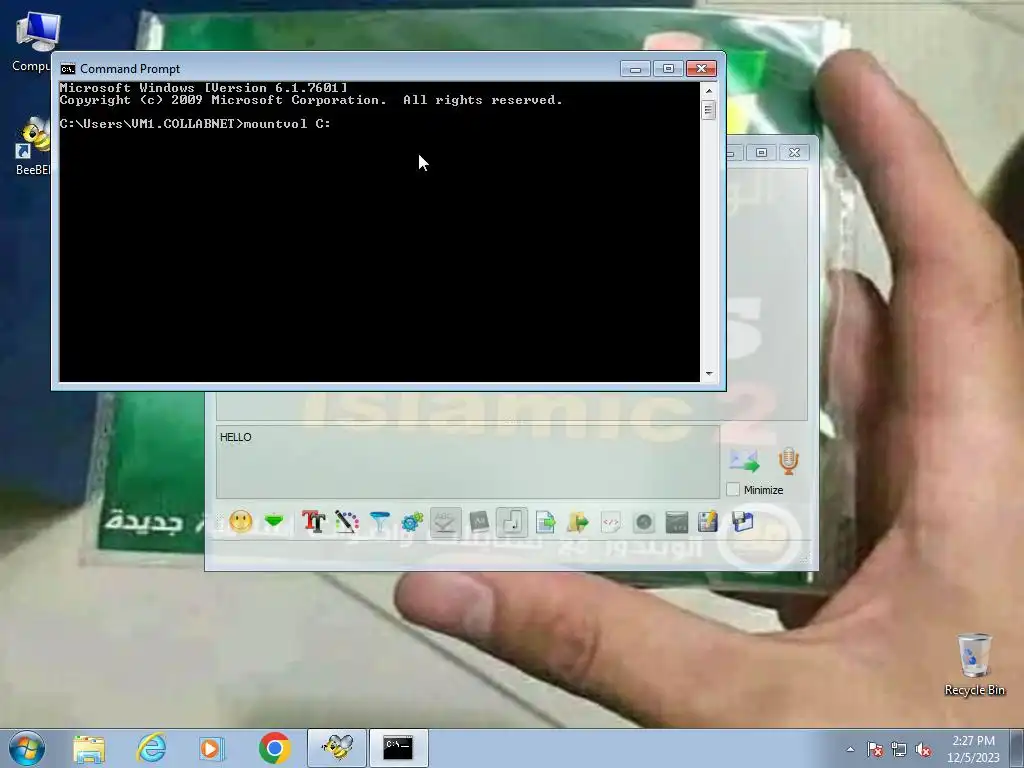The image size is (1024, 768).
Task: Click into the HELLO message input box
Action: click(468, 462)
